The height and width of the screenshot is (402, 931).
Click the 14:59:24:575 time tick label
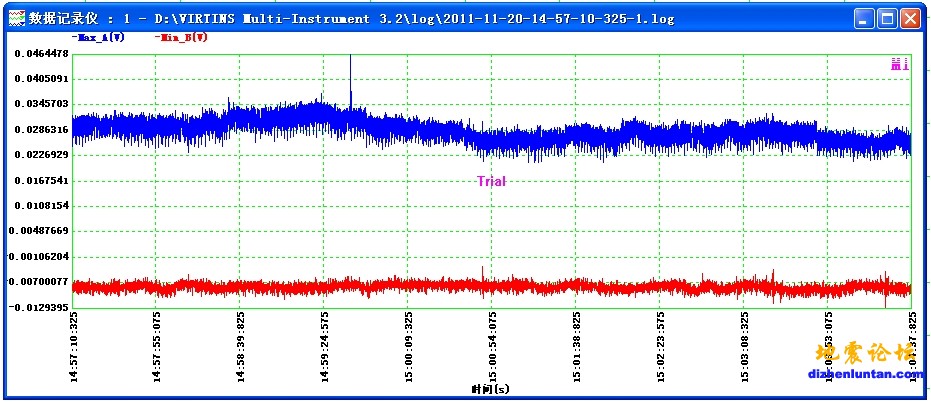[325, 346]
